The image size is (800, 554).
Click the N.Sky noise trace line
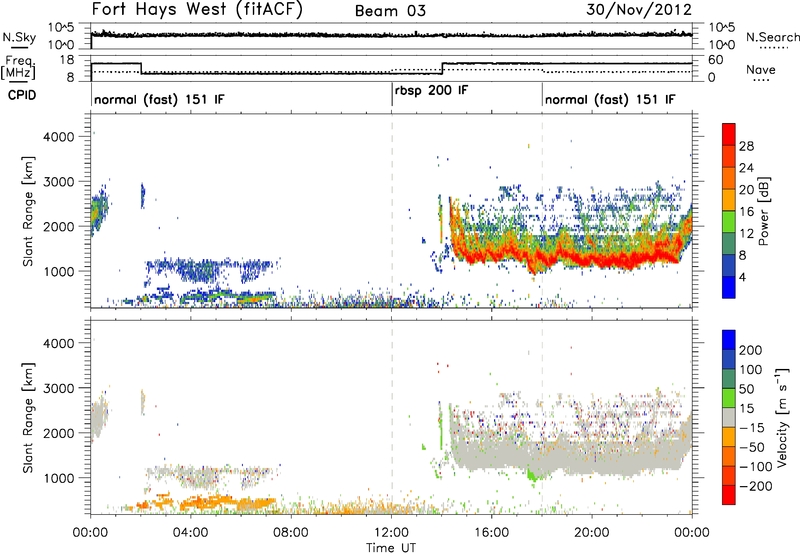(391, 35)
